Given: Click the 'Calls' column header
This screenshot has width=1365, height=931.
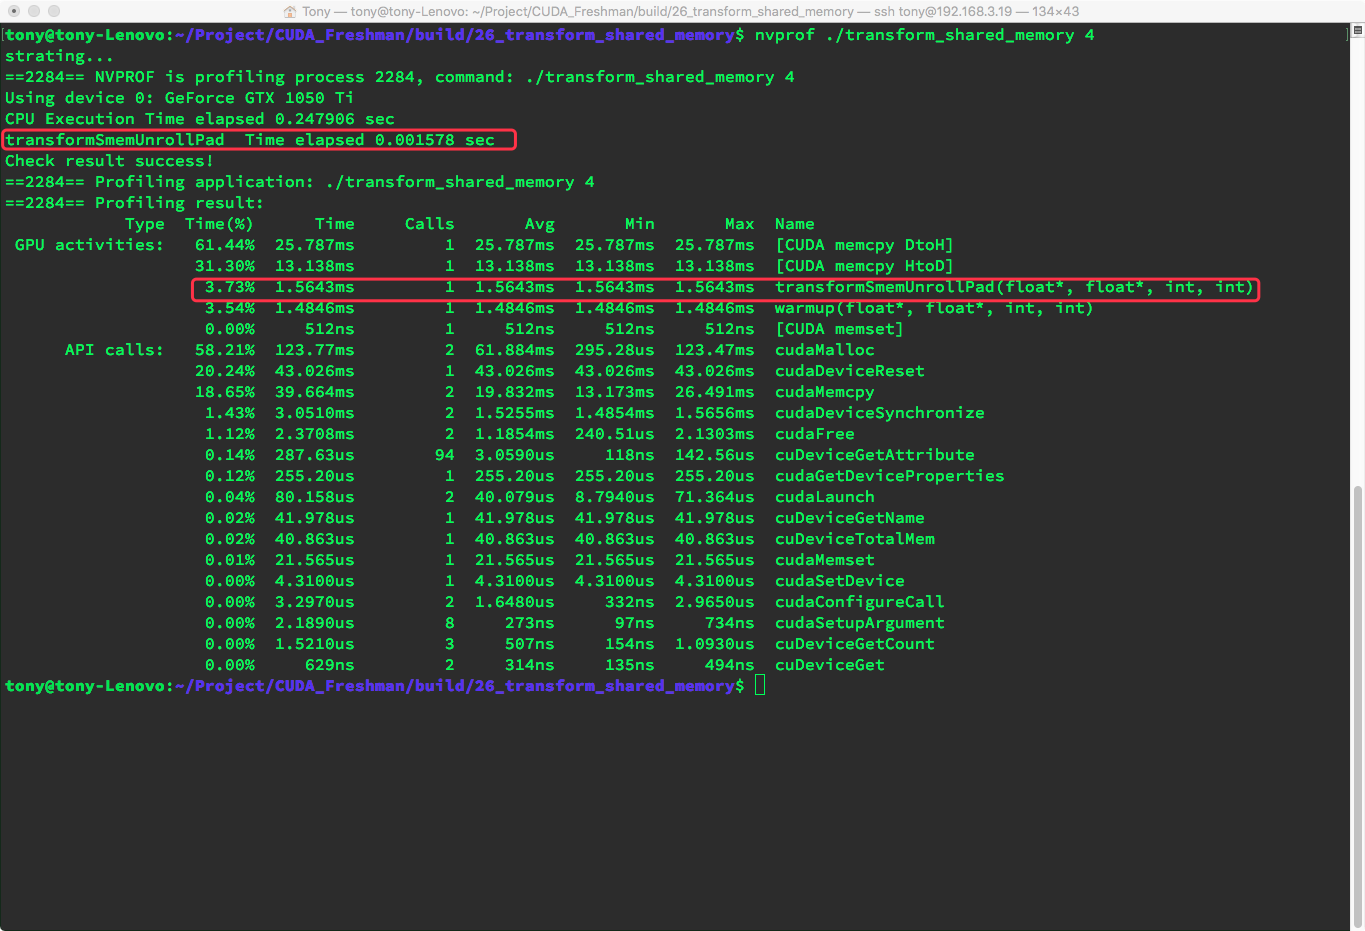Looking at the screenshot, I should point(429,224).
